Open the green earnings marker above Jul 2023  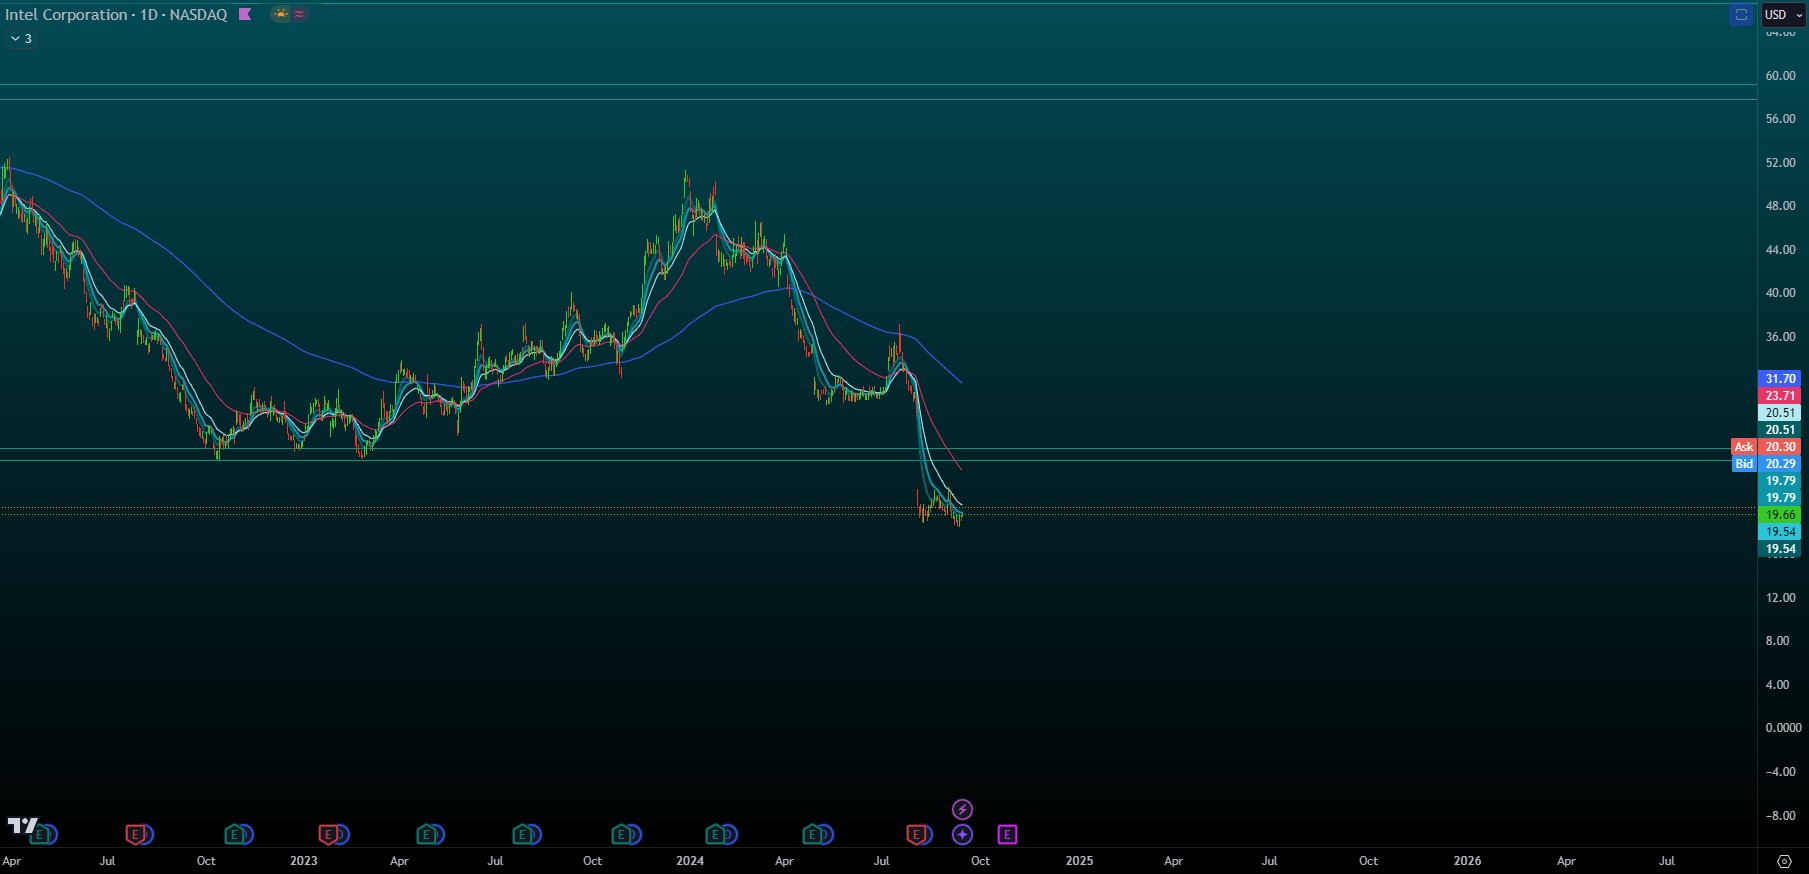point(523,834)
